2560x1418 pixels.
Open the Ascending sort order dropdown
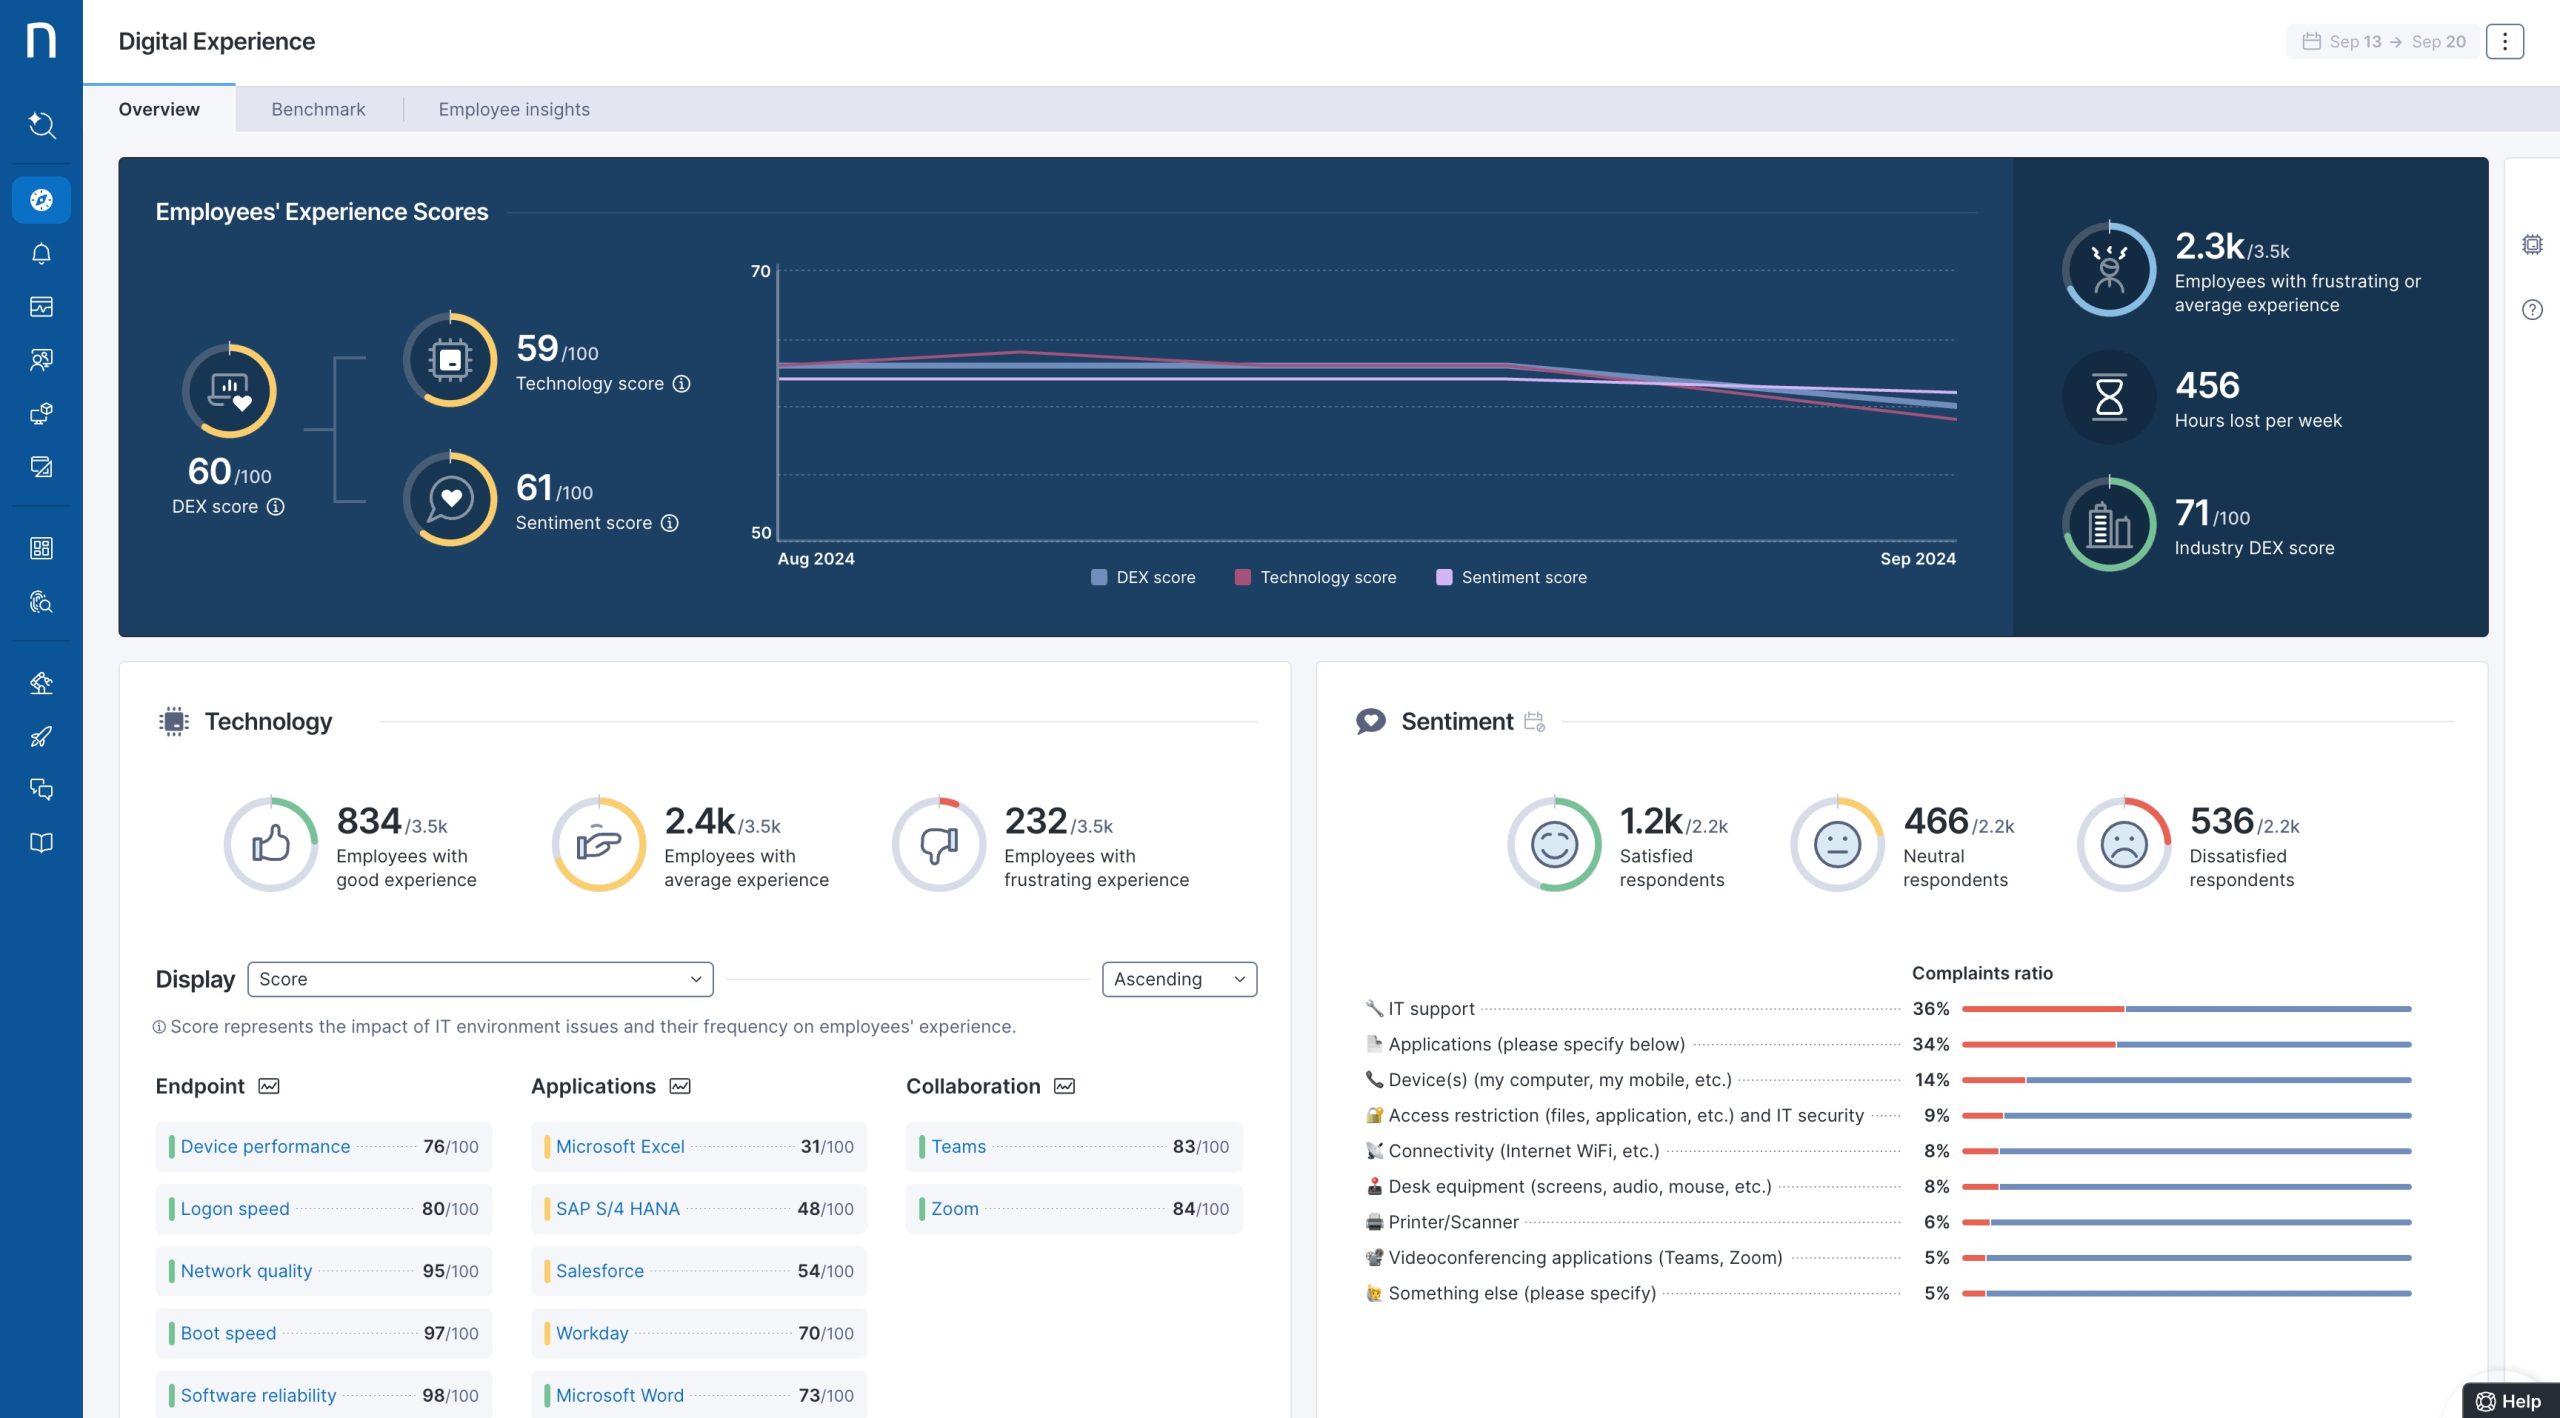(1179, 979)
